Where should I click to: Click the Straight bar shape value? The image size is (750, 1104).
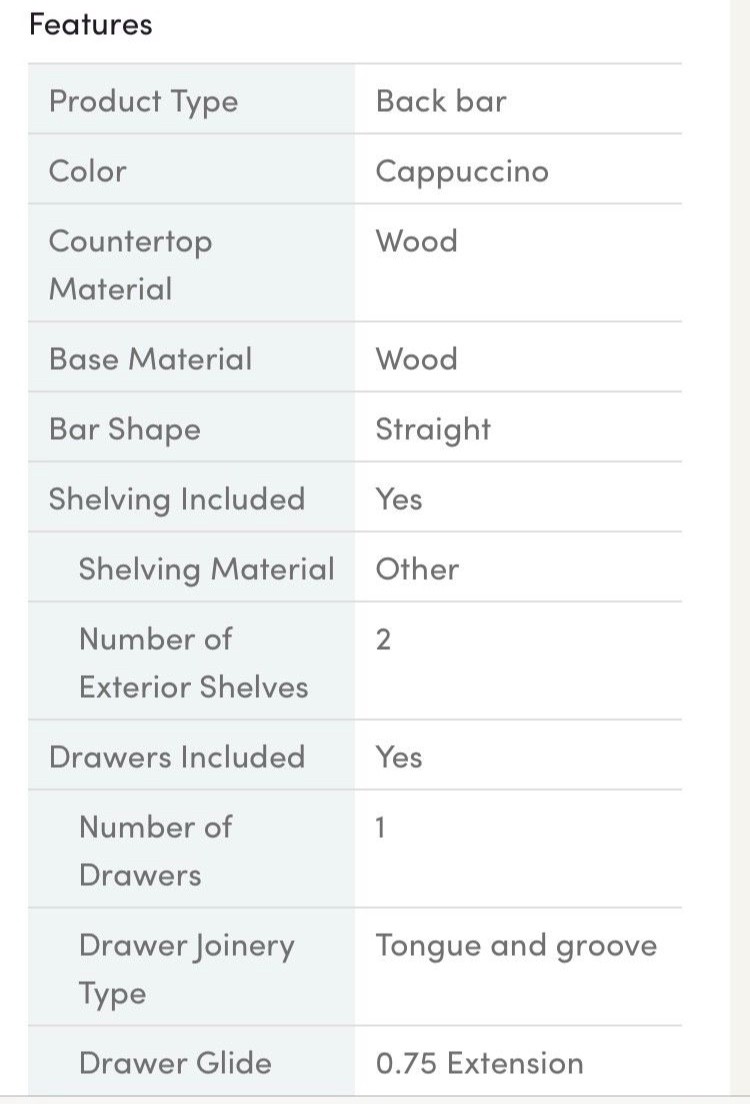click(433, 429)
